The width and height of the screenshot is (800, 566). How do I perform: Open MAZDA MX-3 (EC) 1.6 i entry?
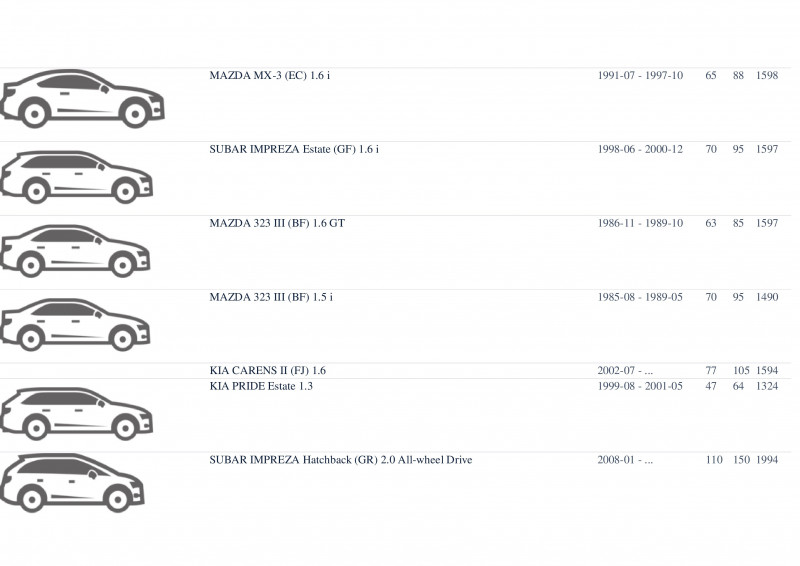click(269, 76)
